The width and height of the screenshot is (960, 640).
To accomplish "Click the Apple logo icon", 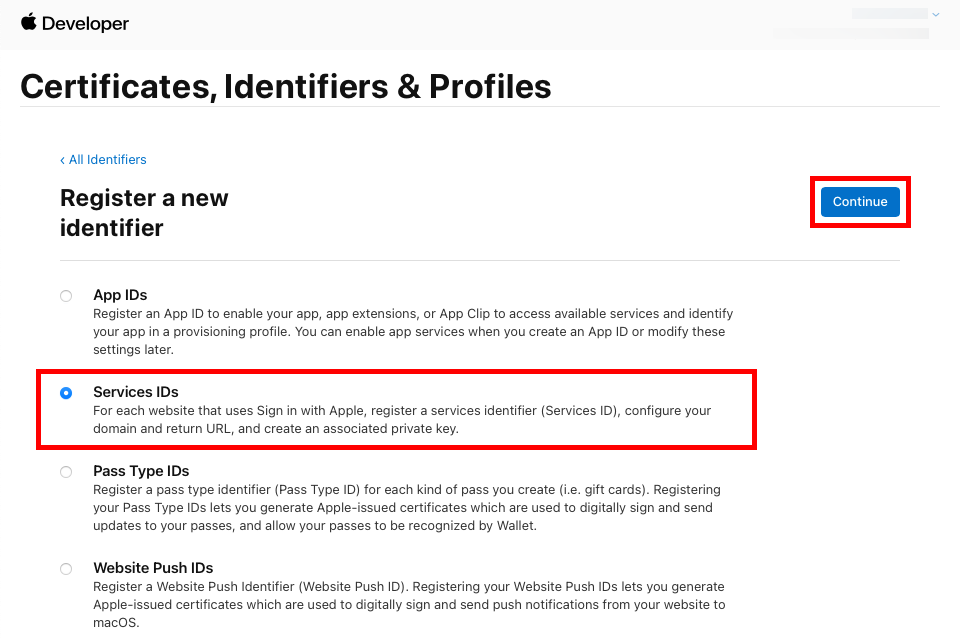I will pyautogui.click(x=28, y=22).
